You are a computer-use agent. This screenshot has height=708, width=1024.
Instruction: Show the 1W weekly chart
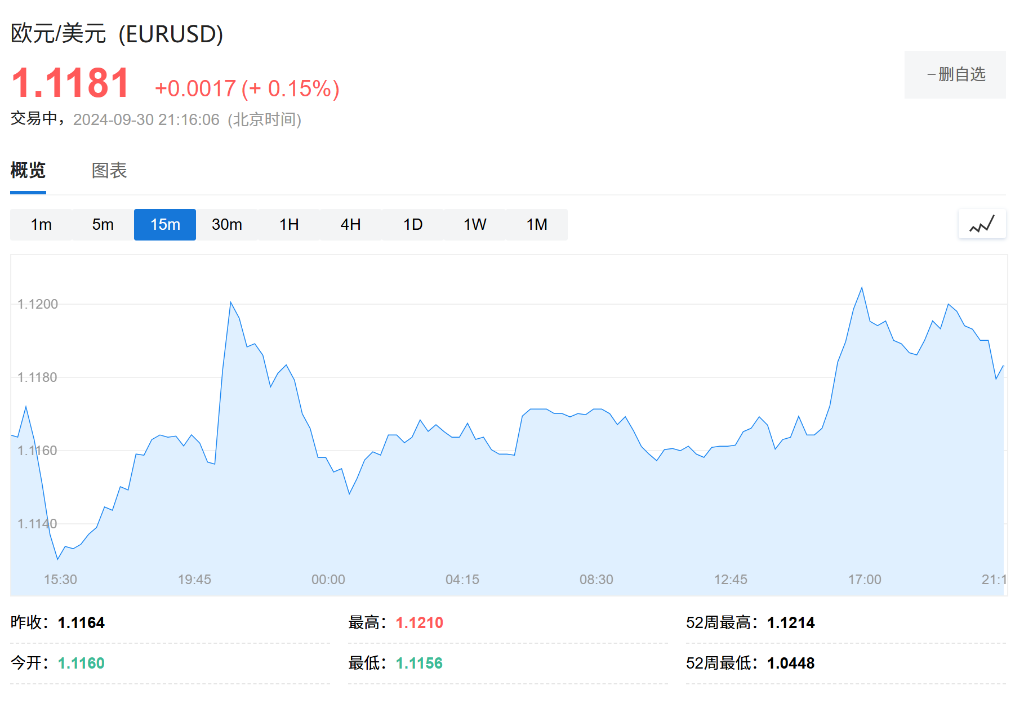click(475, 224)
